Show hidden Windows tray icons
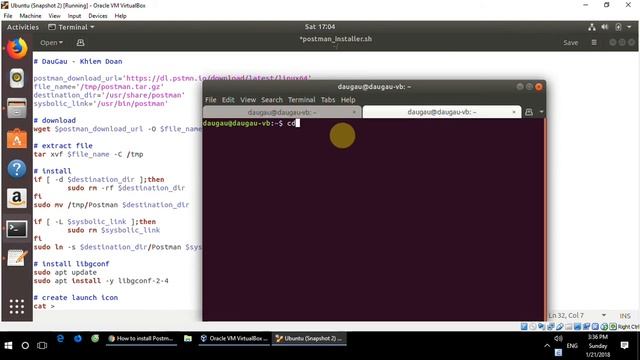The height and width of the screenshot is (360, 640). click(x=547, y=345)
